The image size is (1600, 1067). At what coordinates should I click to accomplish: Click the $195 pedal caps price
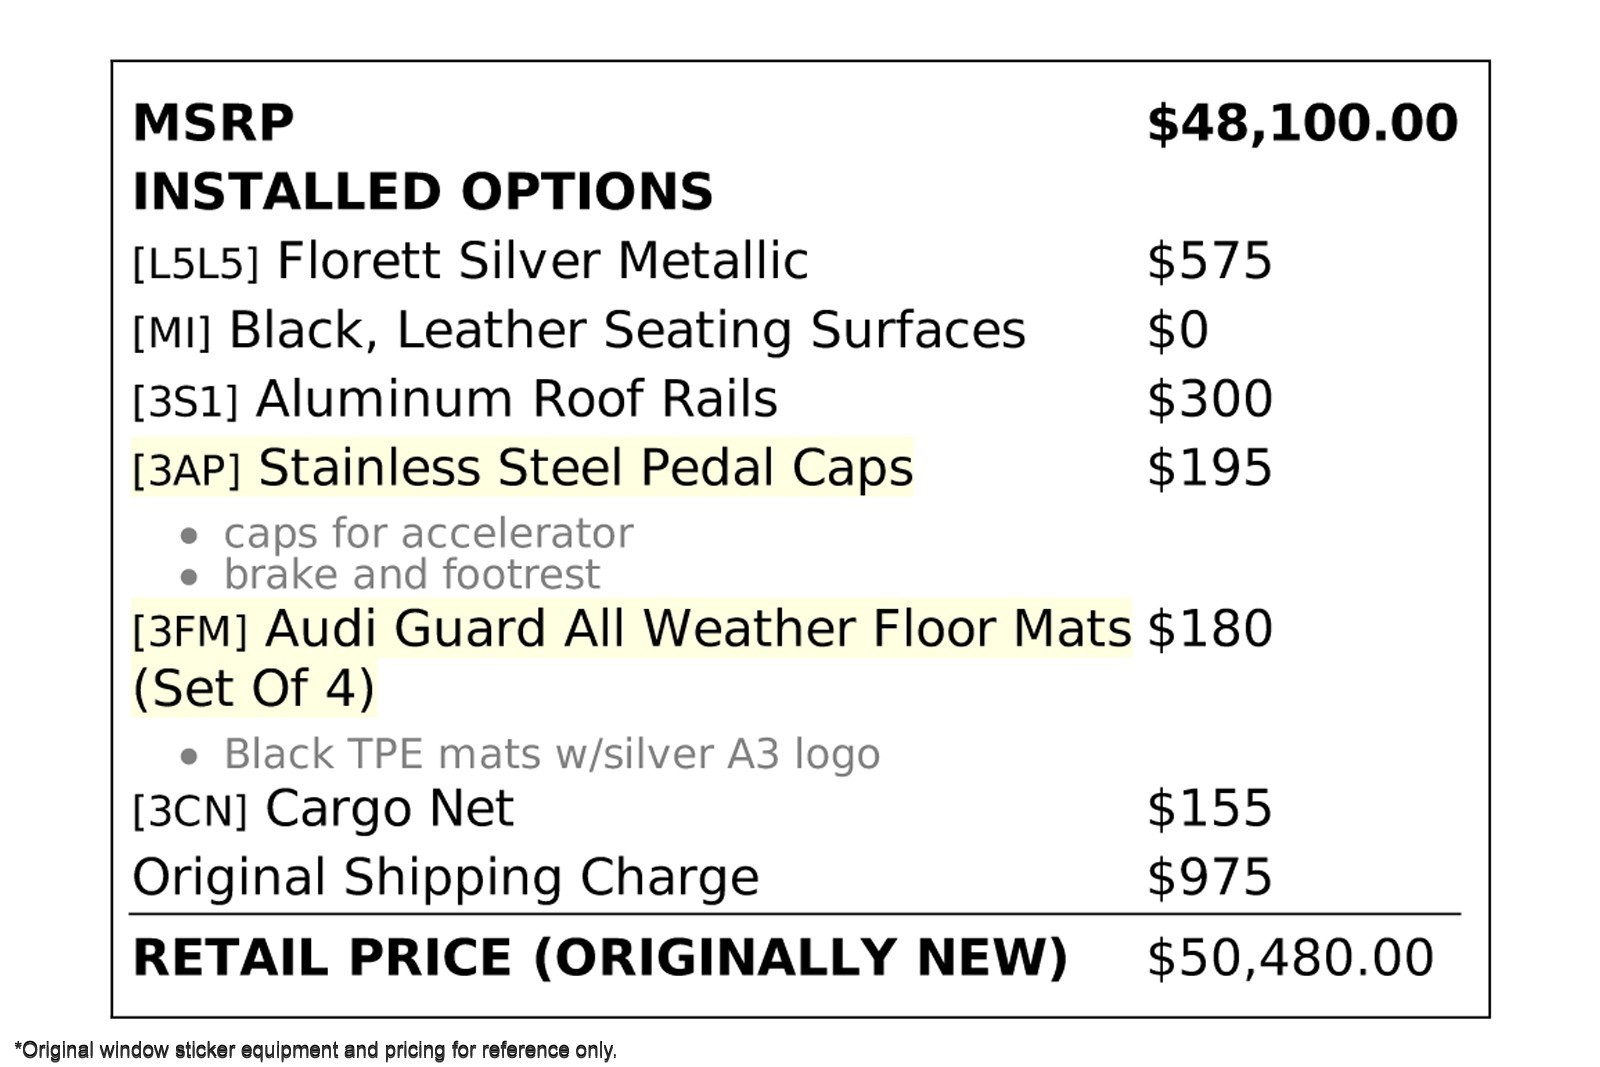1209,468
